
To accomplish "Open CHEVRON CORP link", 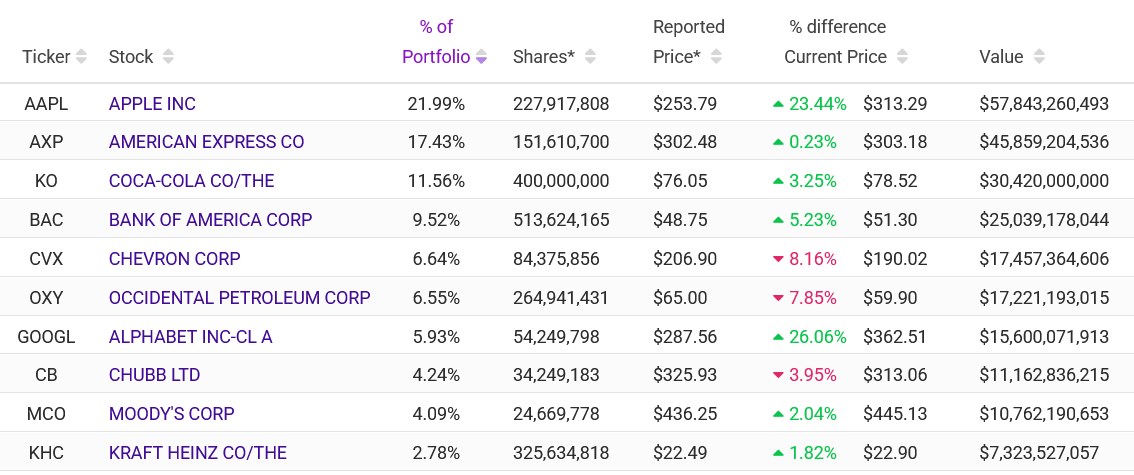I will coord(174,259).
